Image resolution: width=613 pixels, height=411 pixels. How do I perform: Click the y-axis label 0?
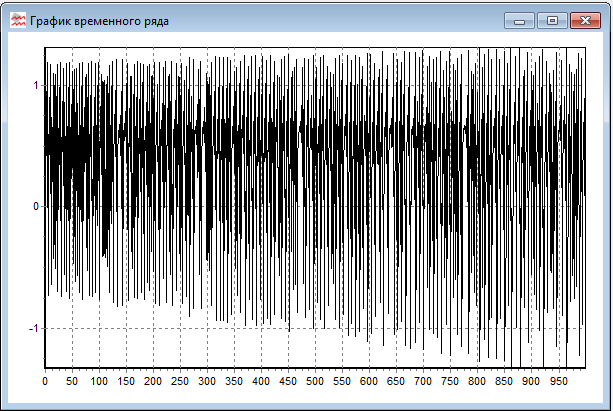tap(36, 207)
